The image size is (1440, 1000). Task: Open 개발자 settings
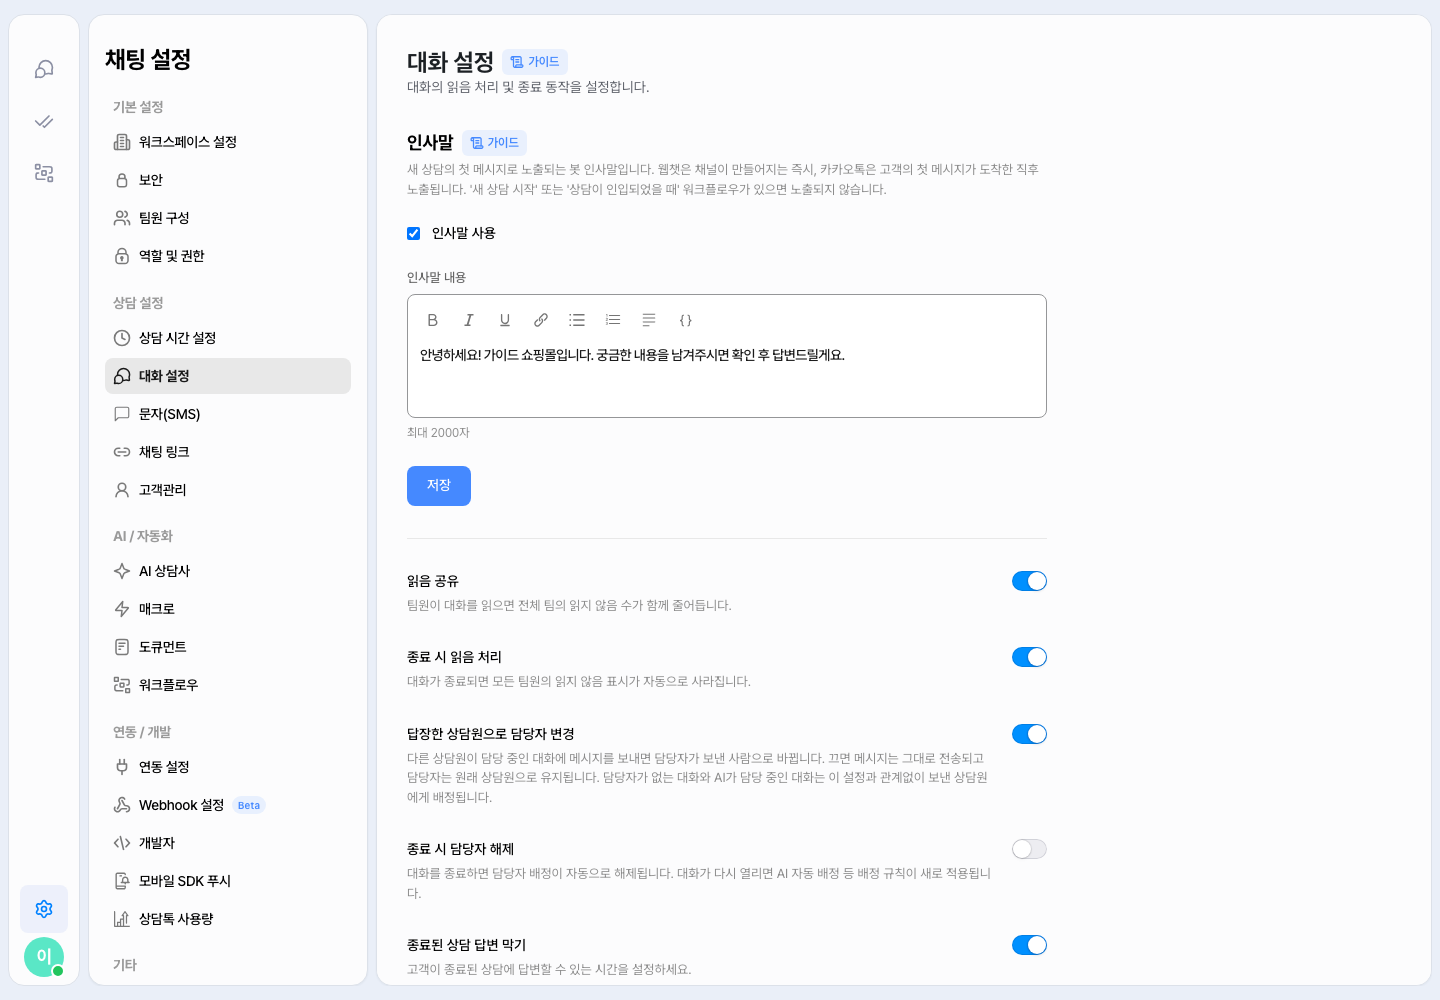[x=228, y=843]
